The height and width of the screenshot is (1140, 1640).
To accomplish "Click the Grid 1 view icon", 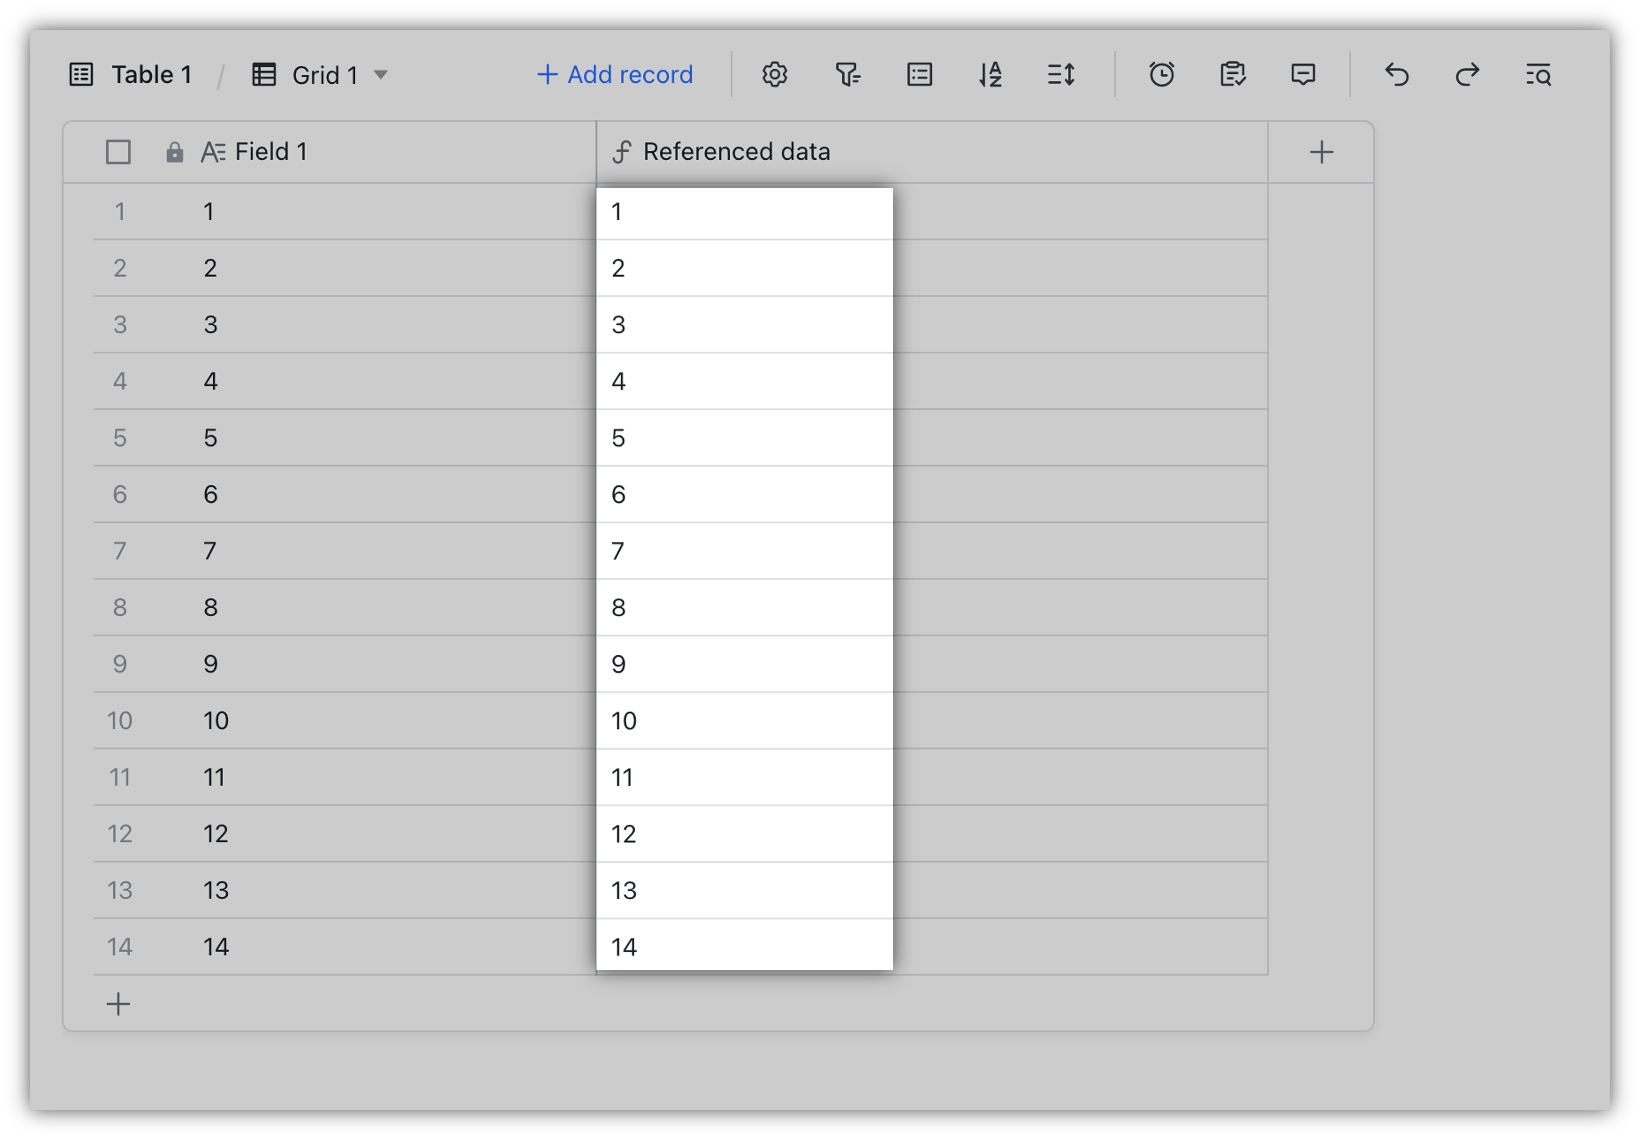I will tap(264, 75).
